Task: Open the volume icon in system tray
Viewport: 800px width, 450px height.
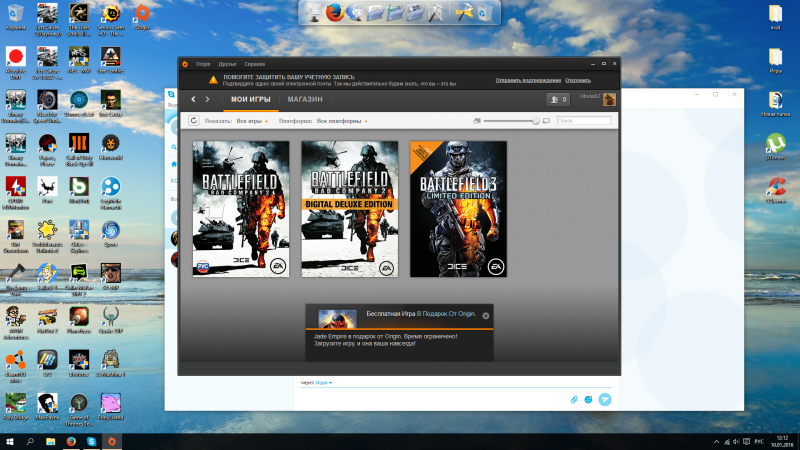Action: click(x=736, y=442)
